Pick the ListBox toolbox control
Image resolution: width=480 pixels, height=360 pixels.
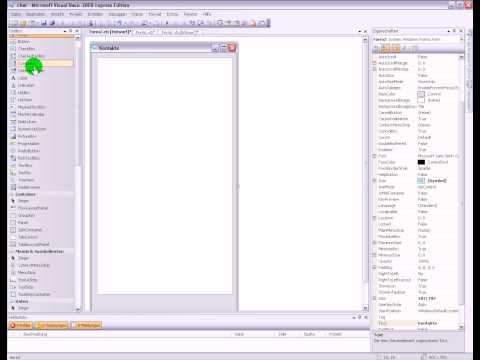pyautogui.click(x=41, y=92)
